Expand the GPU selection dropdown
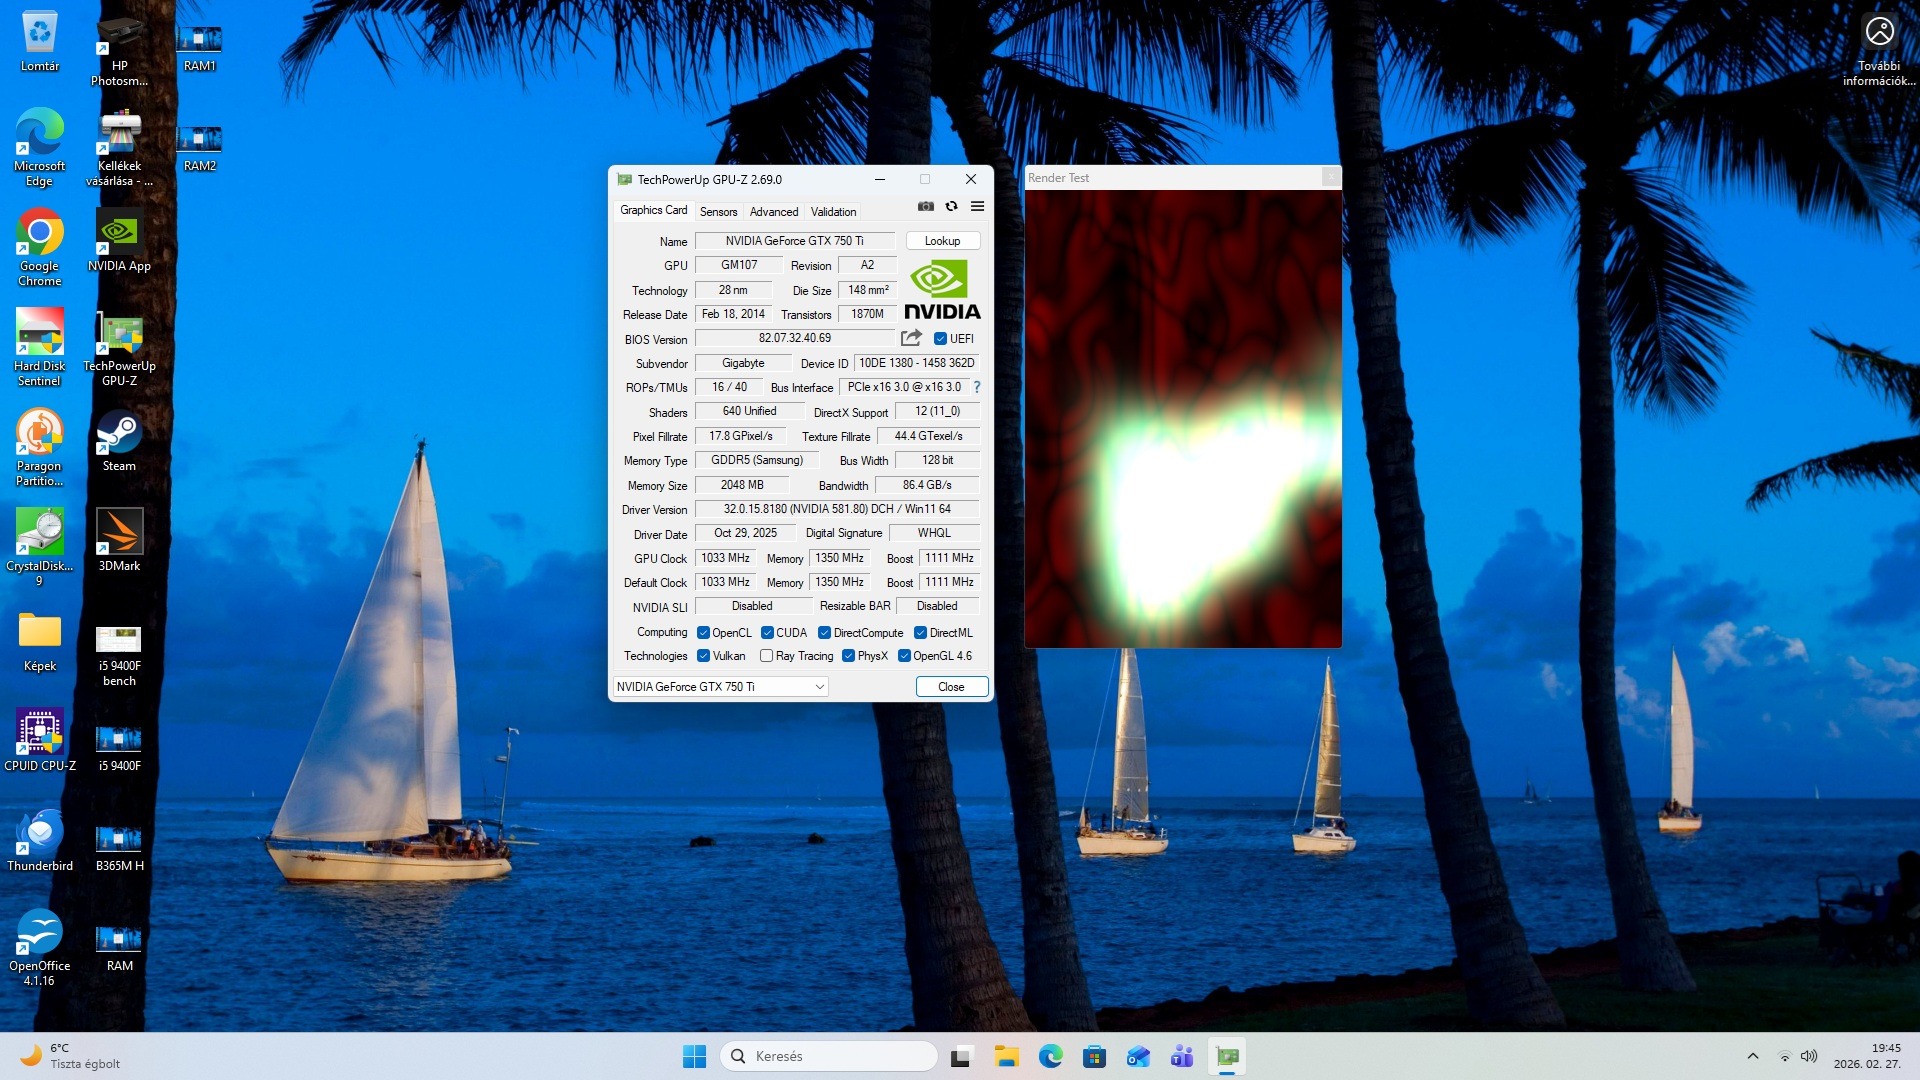The width and height of the screenshot is (1920, 1080). (819, 687)
